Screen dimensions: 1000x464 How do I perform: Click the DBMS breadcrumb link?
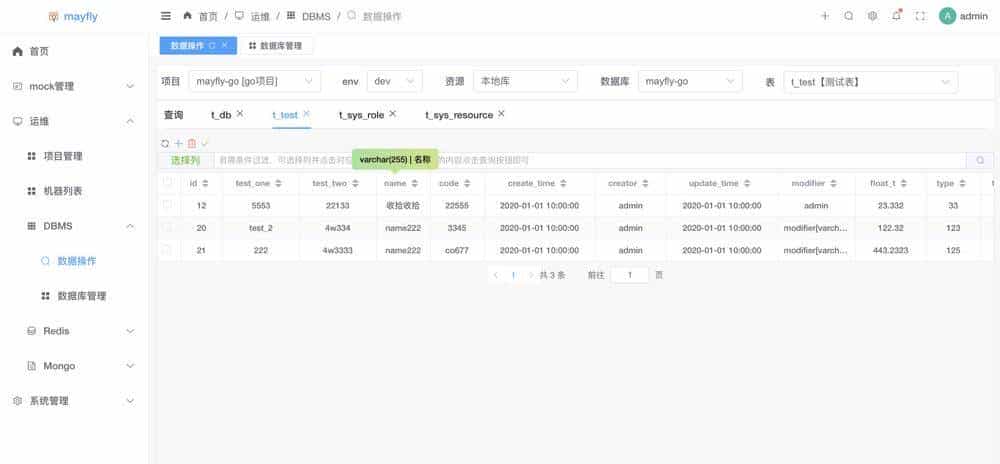[x=316, y=17]
